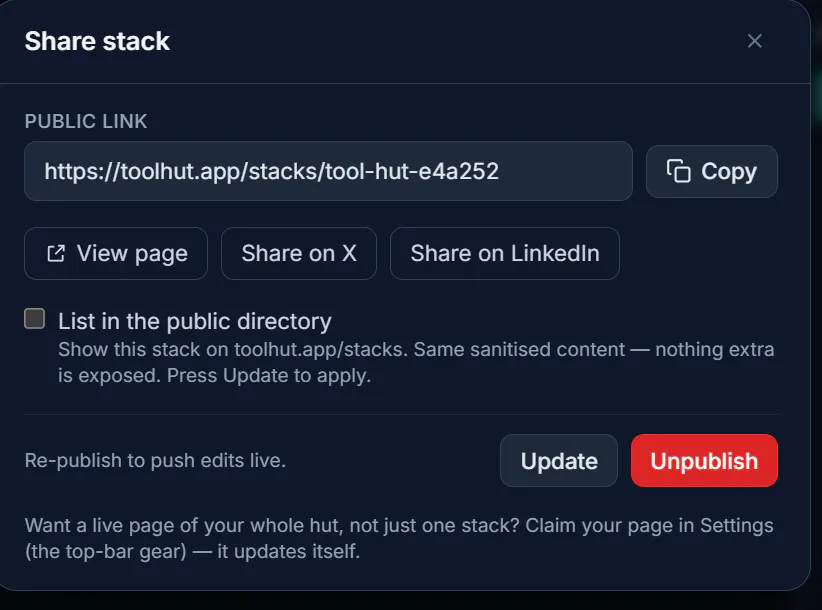Screen dimensions: 822x610
Task: Click the 'Claim your page in Settings' hint
Action: 650,526
